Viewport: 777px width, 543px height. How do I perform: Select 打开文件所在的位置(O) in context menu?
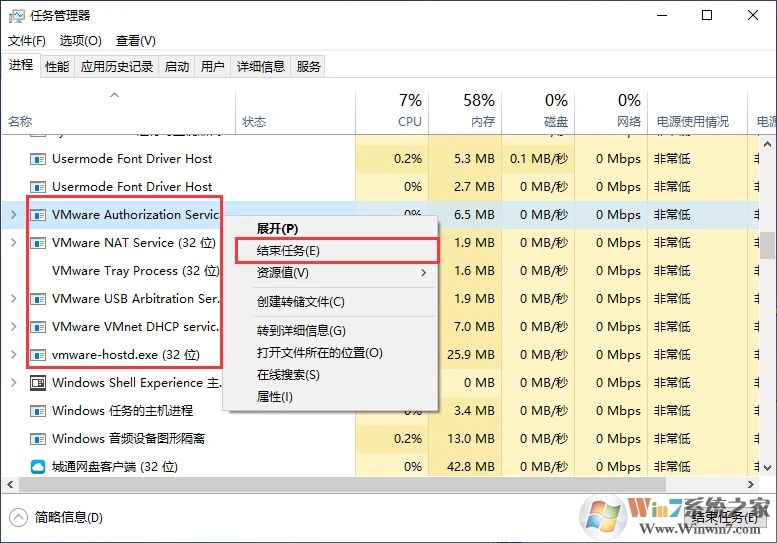(319, 353)
